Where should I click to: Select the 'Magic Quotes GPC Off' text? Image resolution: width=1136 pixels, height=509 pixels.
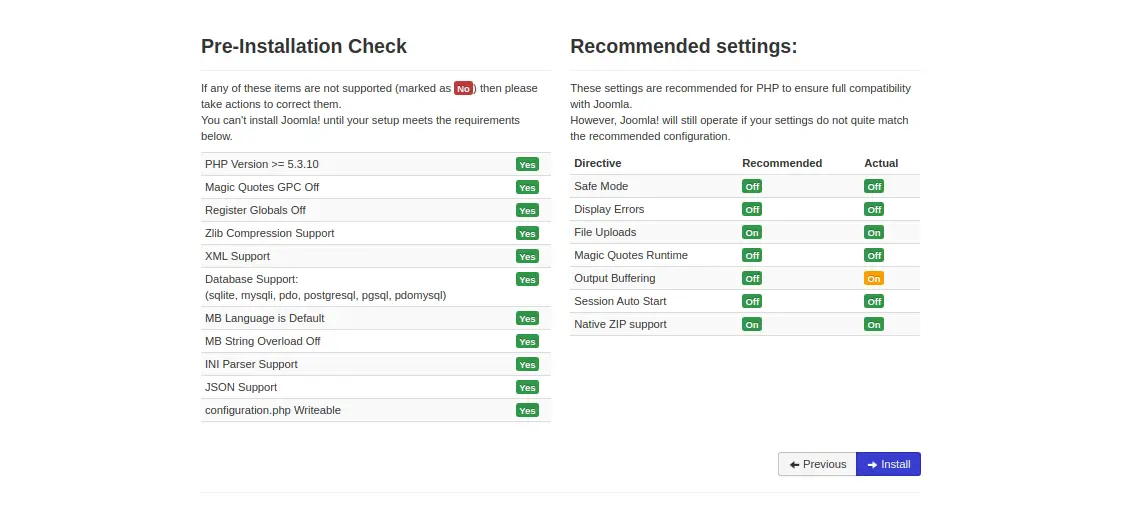point(262,188)
